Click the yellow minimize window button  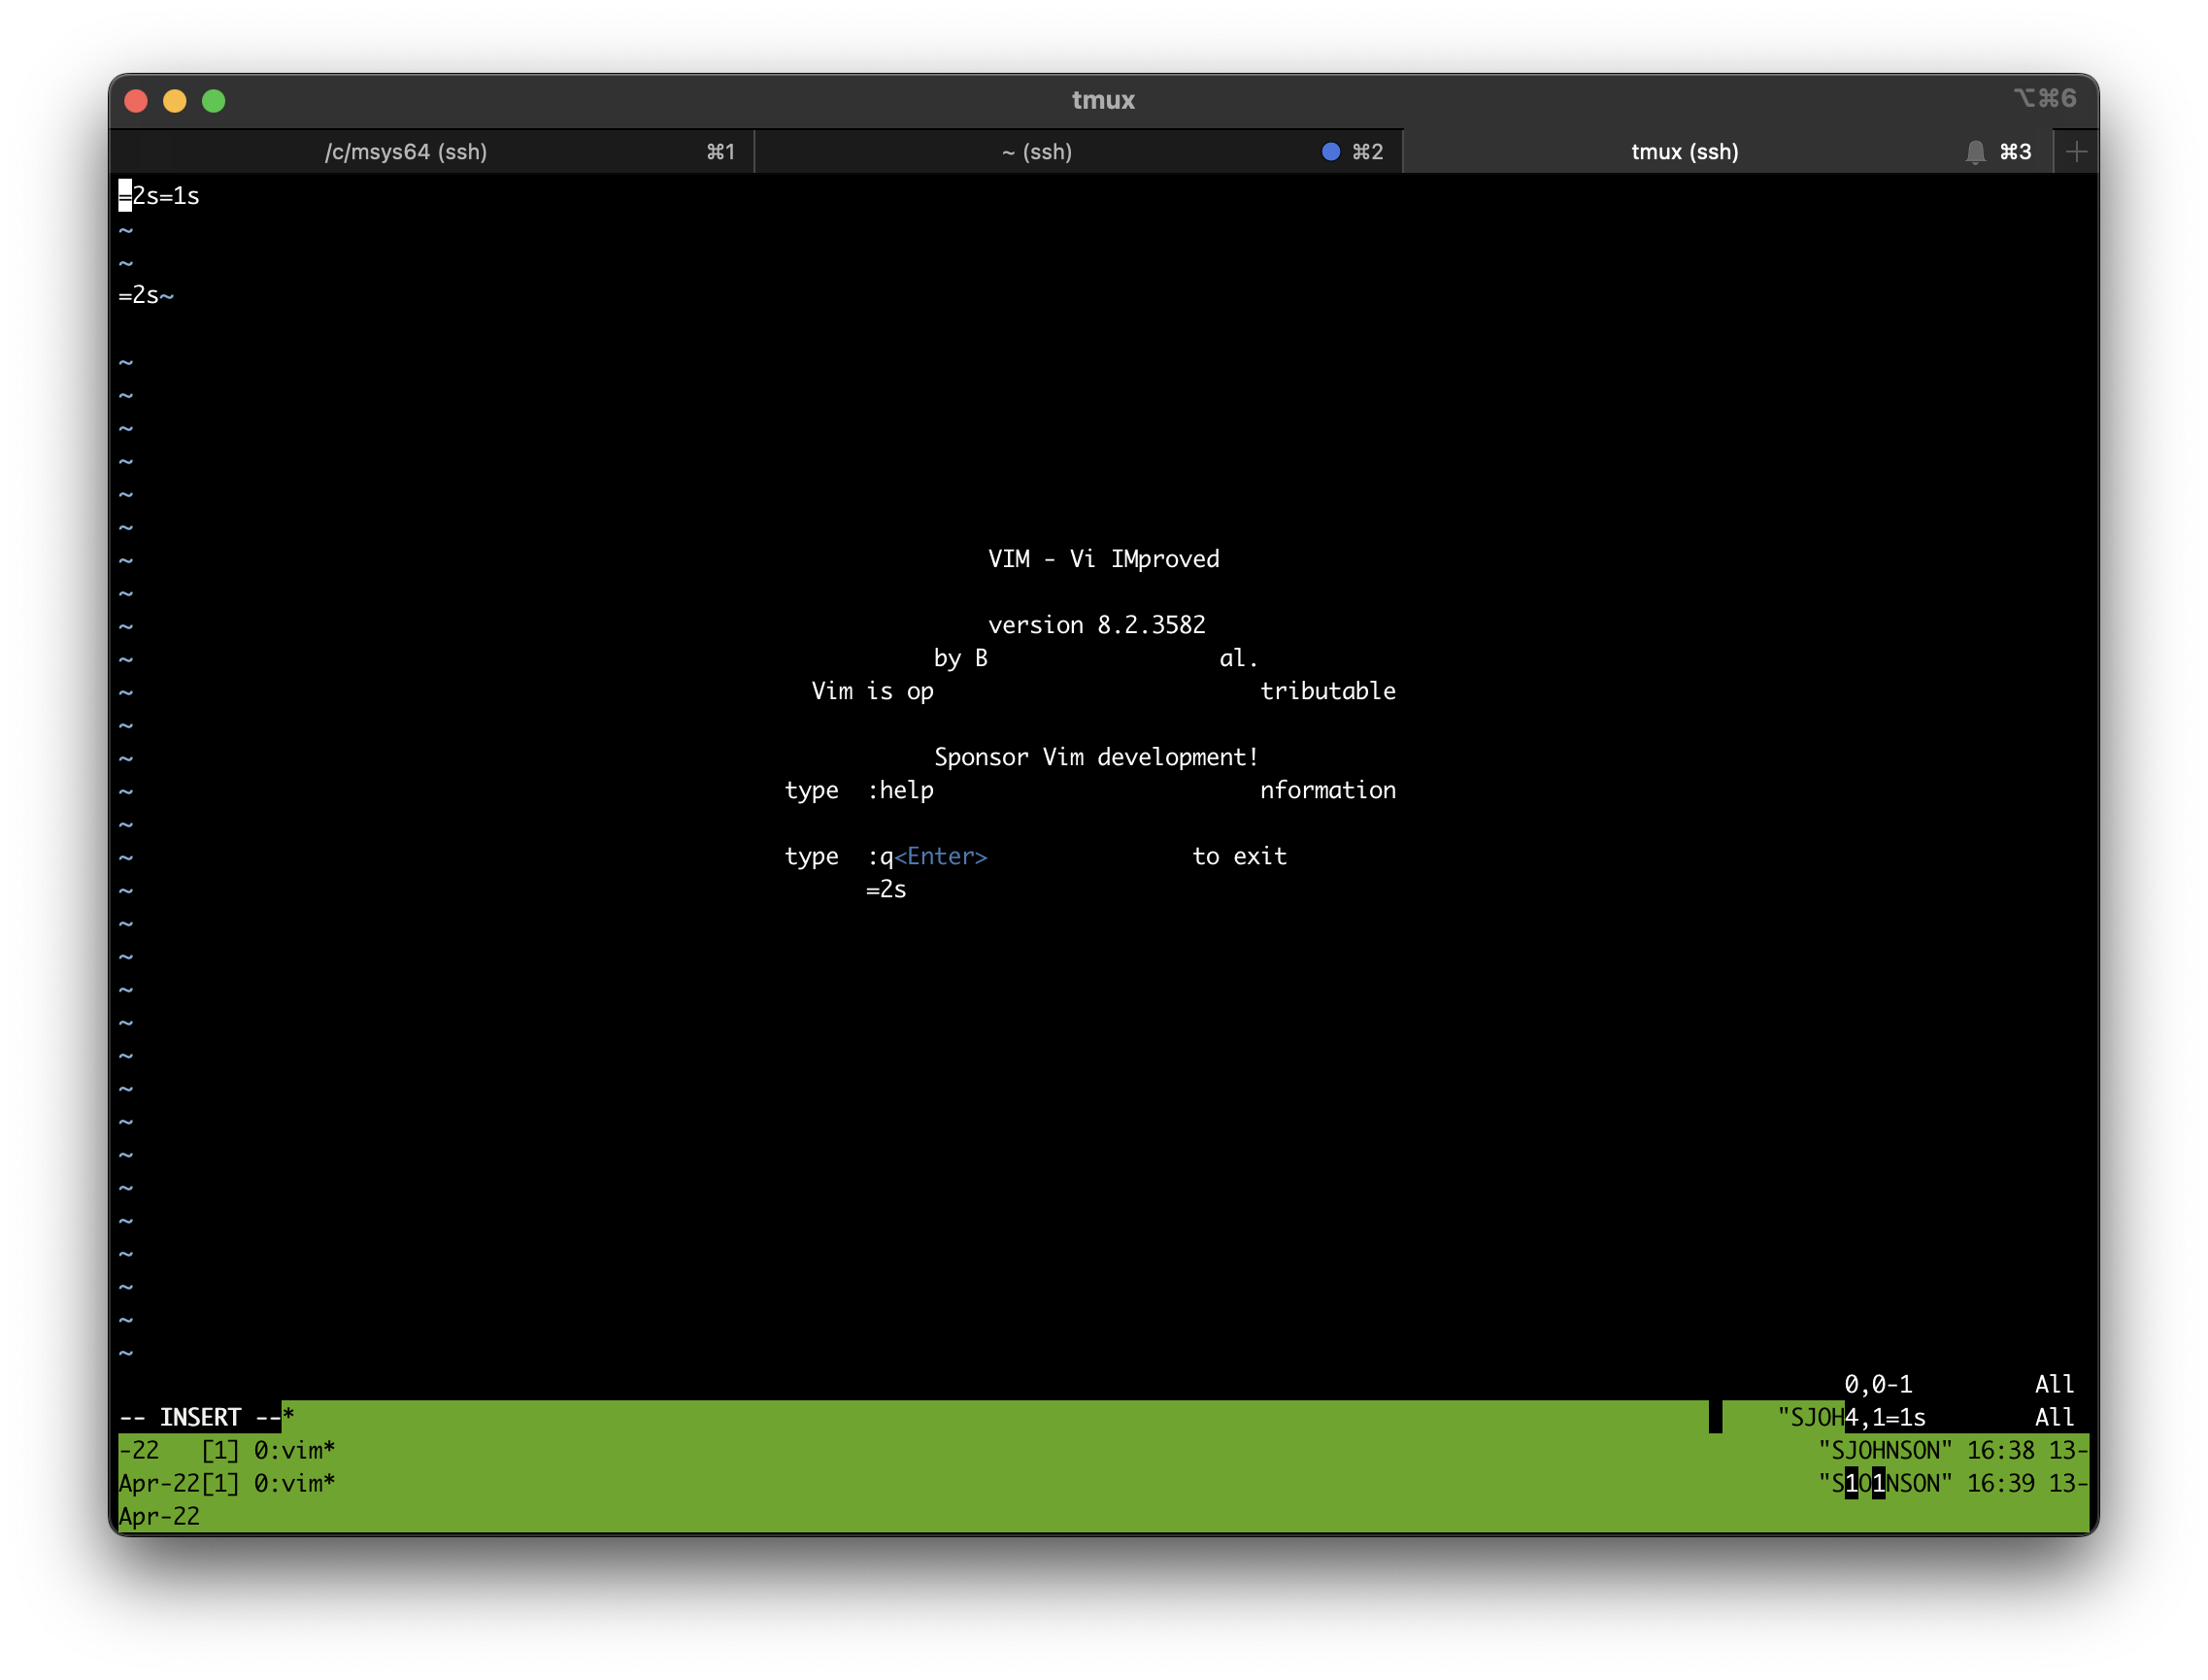[175, 101]
